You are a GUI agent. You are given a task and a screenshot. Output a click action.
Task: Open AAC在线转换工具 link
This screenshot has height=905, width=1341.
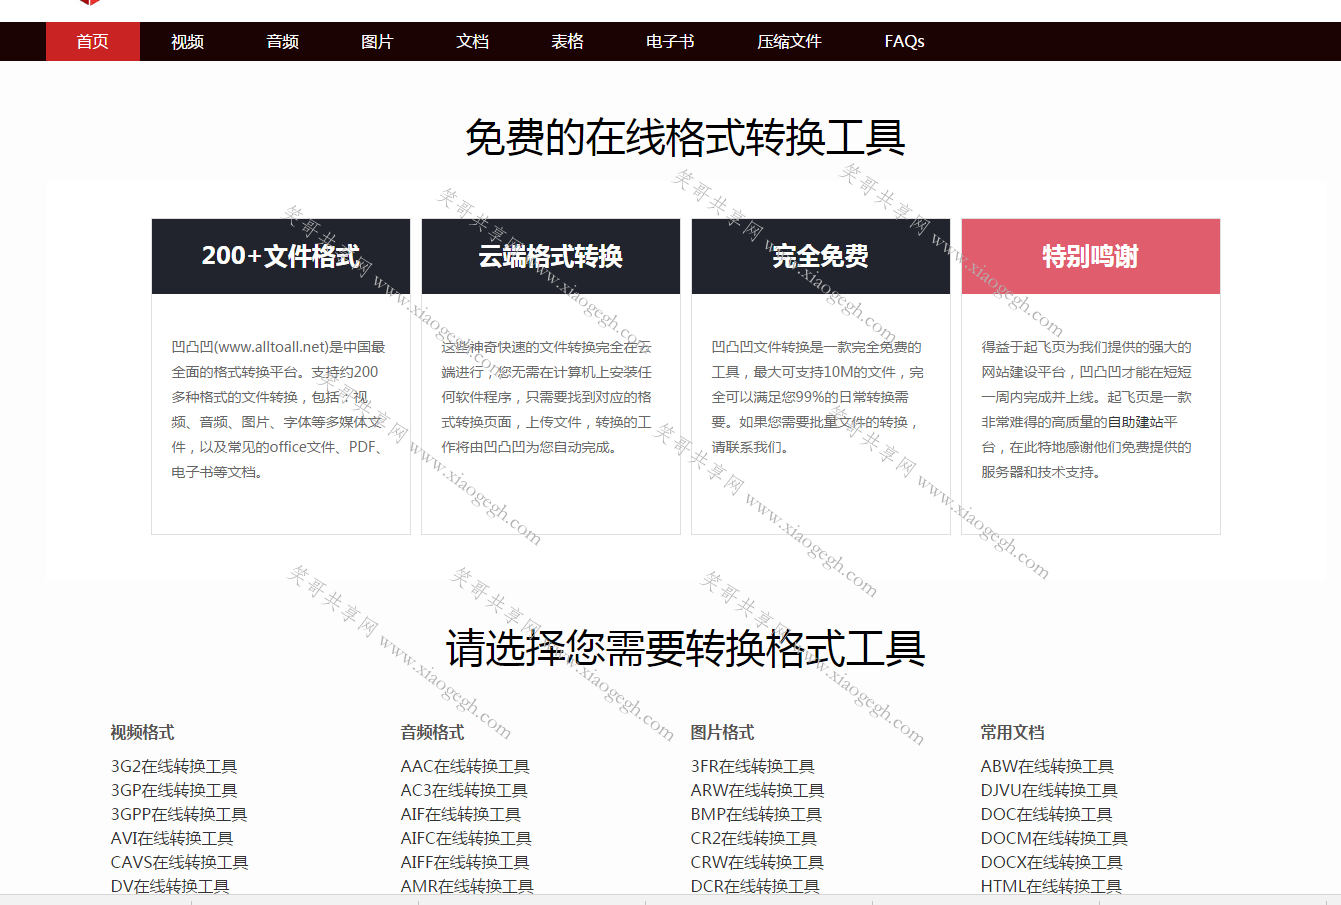coord(465,766)
